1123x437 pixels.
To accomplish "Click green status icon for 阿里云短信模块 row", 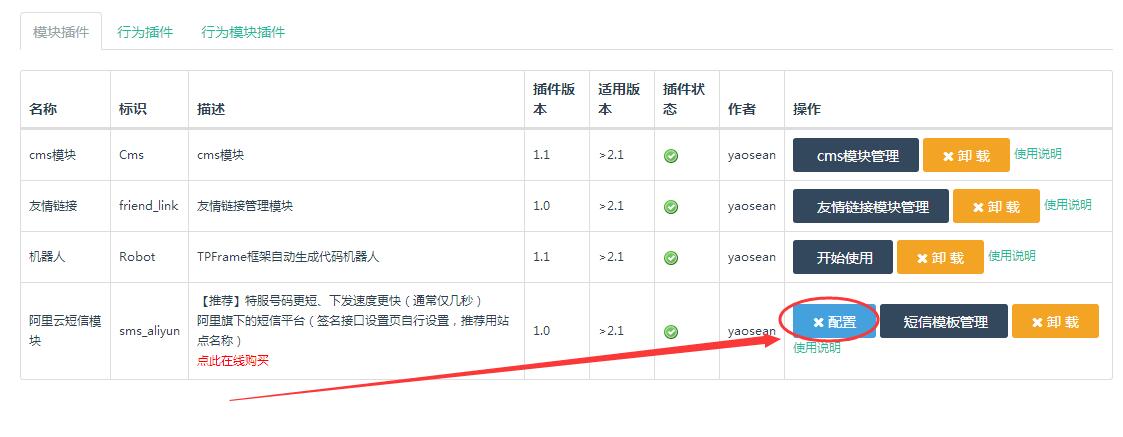I will point(670,332).
